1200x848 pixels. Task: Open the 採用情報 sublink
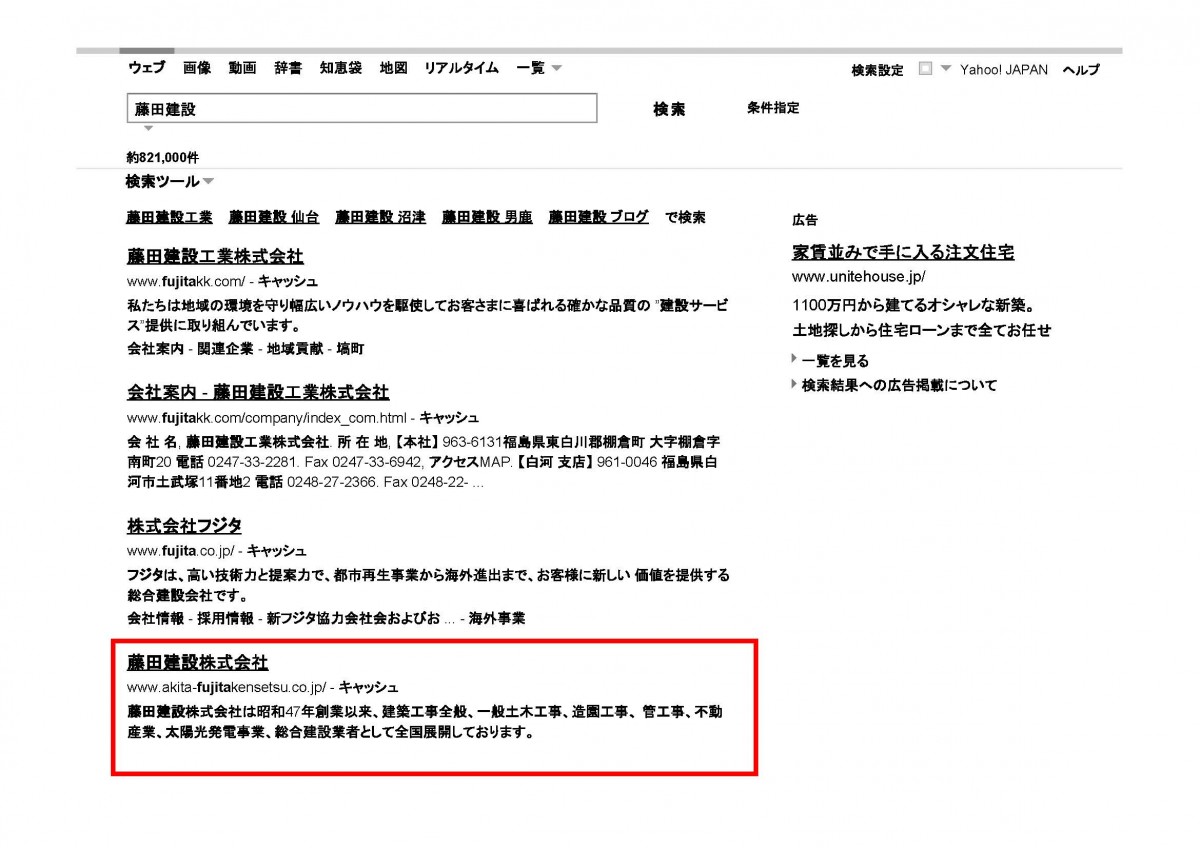225,619
